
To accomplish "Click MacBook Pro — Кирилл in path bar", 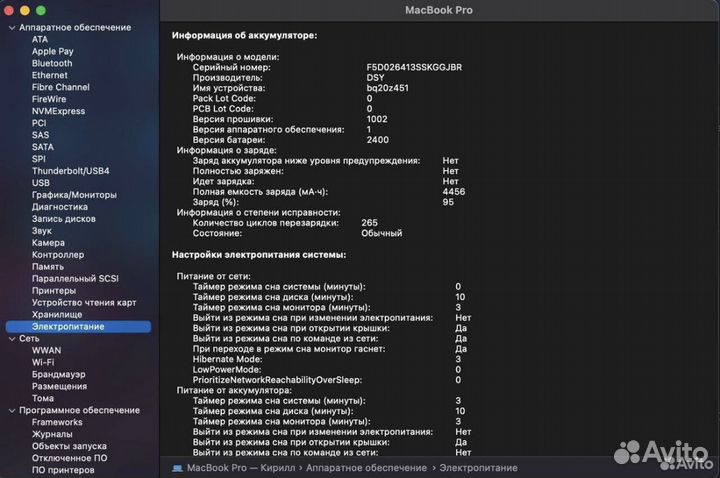I will 241,468.
